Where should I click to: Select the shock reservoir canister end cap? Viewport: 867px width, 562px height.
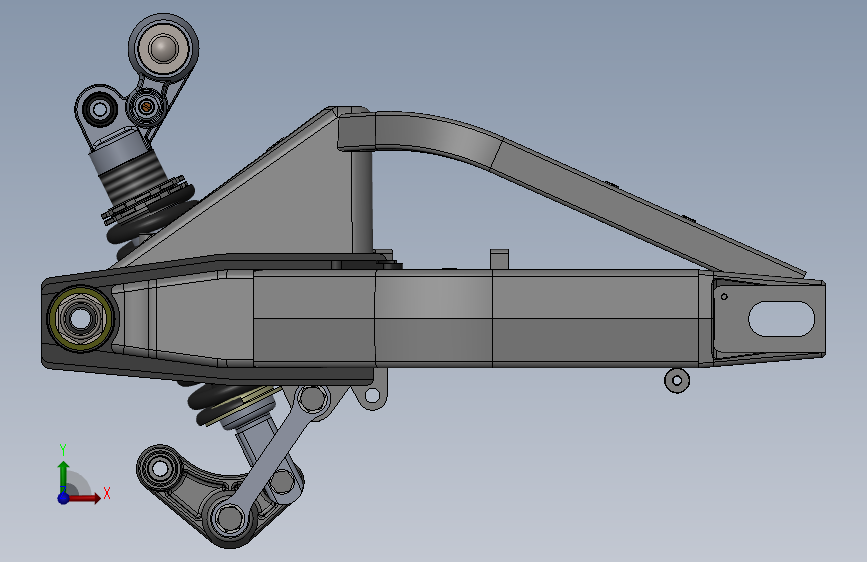(x=163, y=48)
